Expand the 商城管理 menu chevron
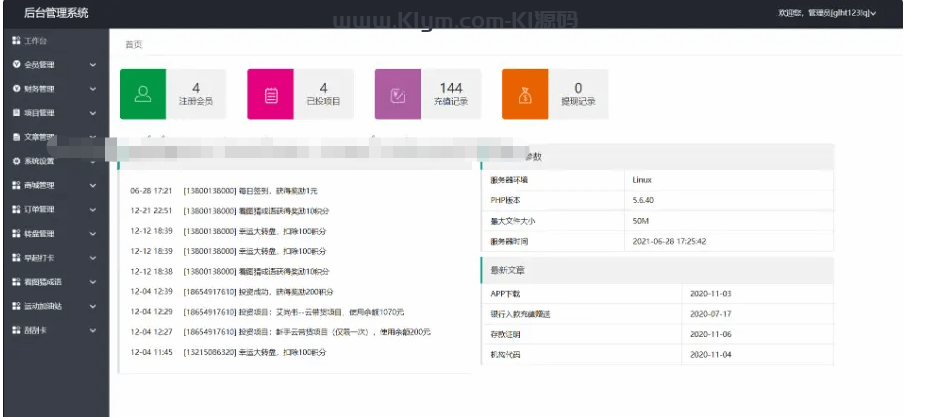937x417 pixels. 93,185
